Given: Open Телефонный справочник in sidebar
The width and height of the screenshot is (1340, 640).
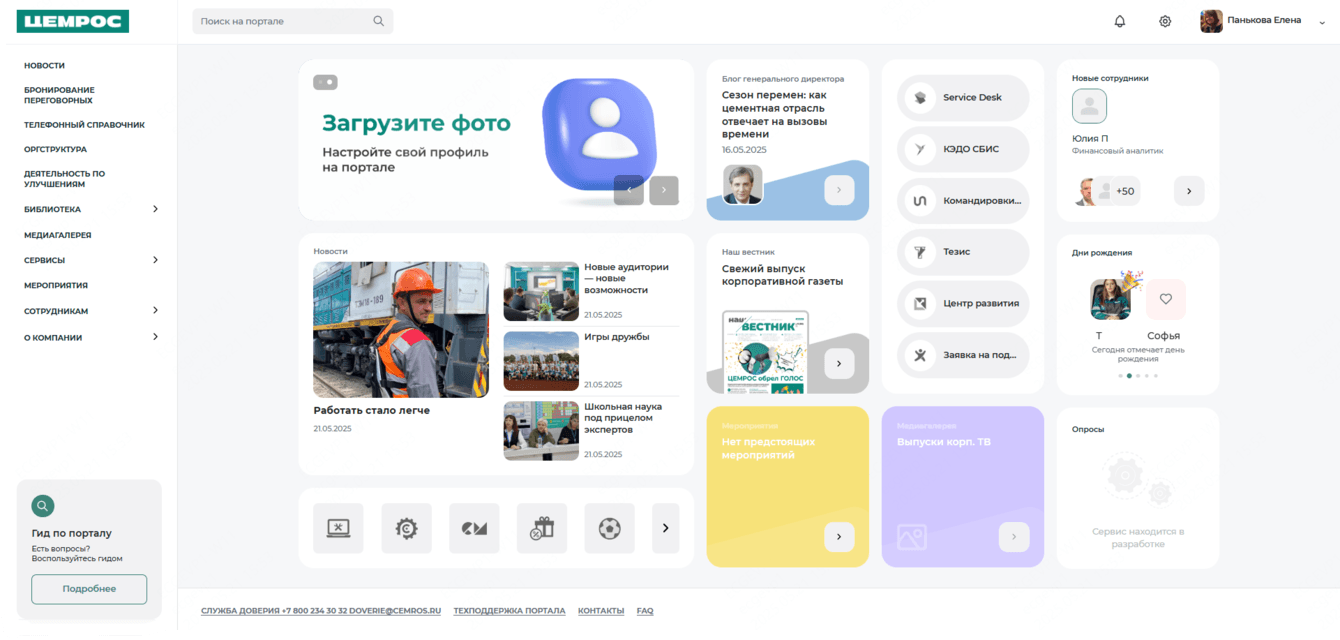Looking at the screenshot, I should coord(84,125).
